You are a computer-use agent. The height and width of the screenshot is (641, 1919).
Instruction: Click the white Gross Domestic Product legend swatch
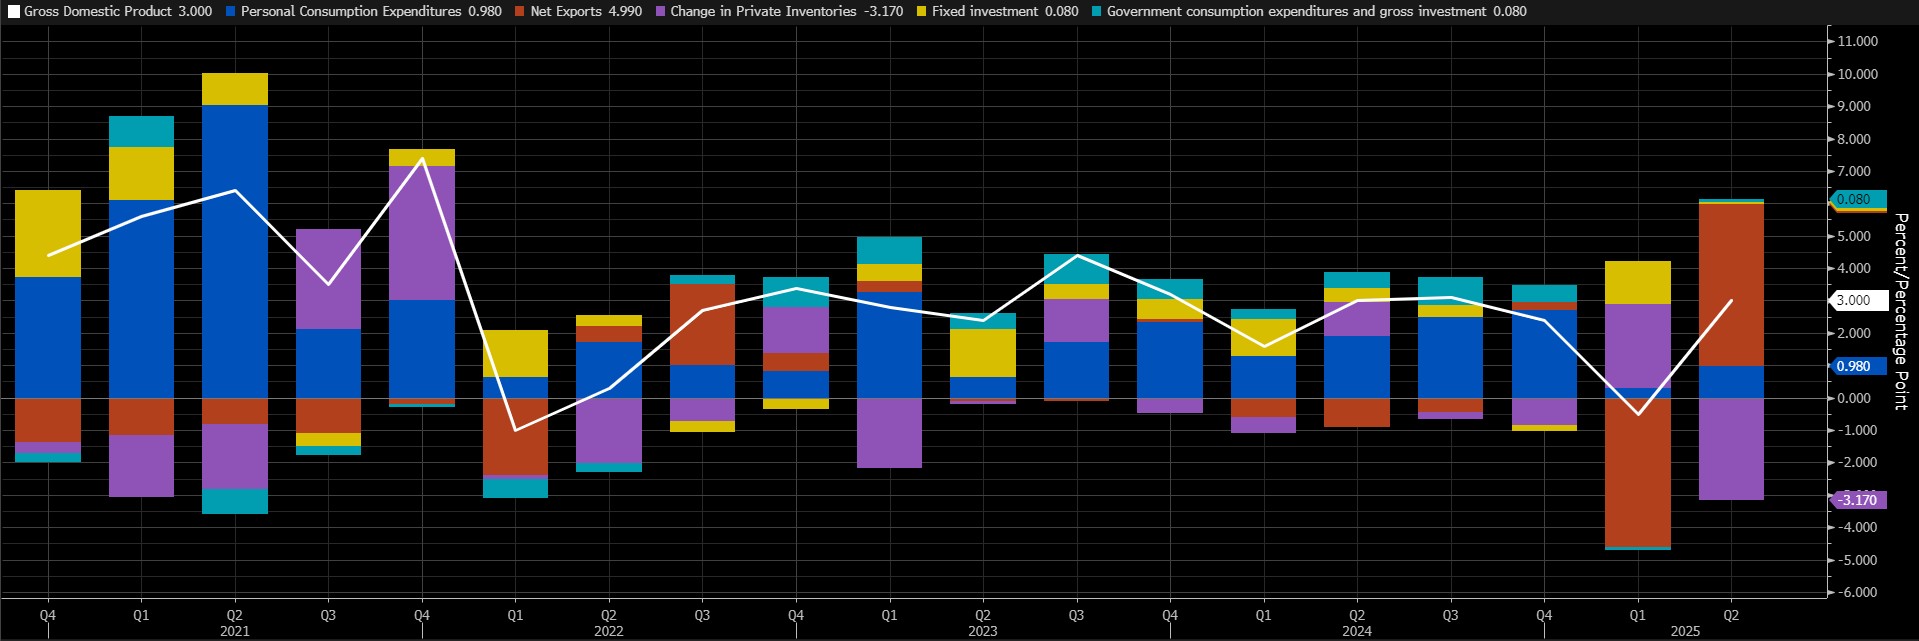(13, 11)
